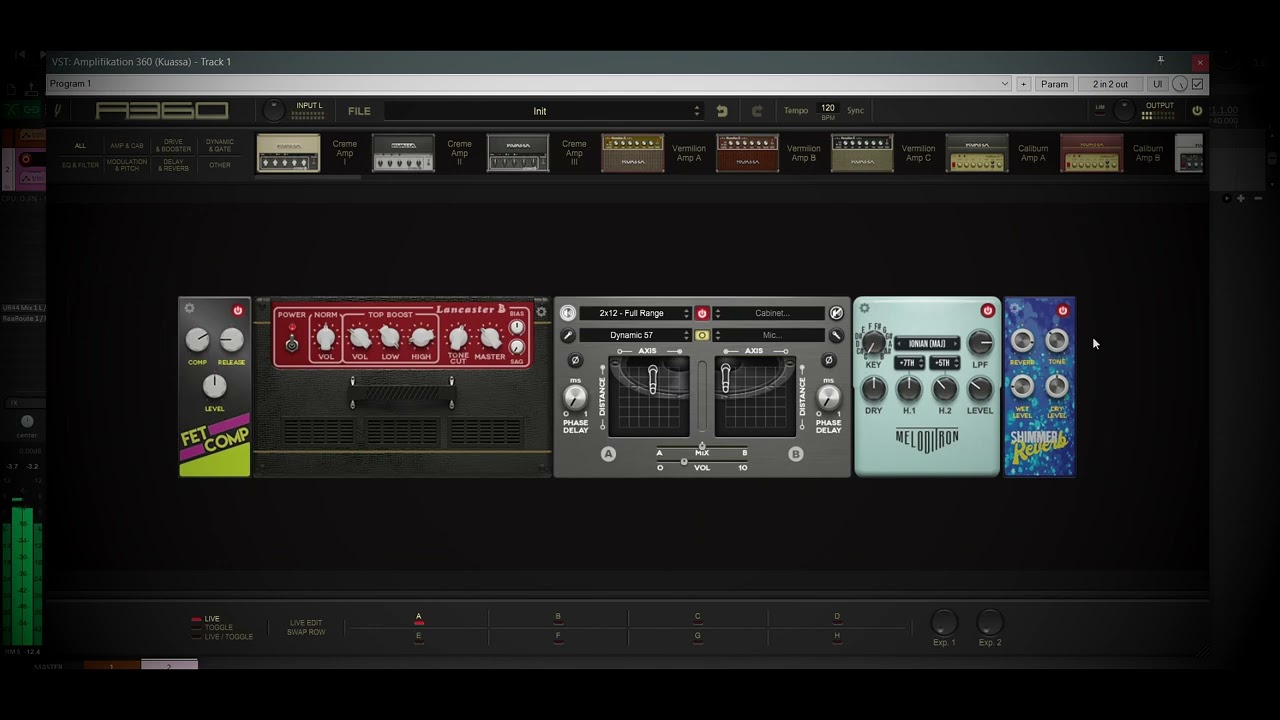Open the Init preset selector
This screenshot has width=1280, height=720.
(545, 111)
